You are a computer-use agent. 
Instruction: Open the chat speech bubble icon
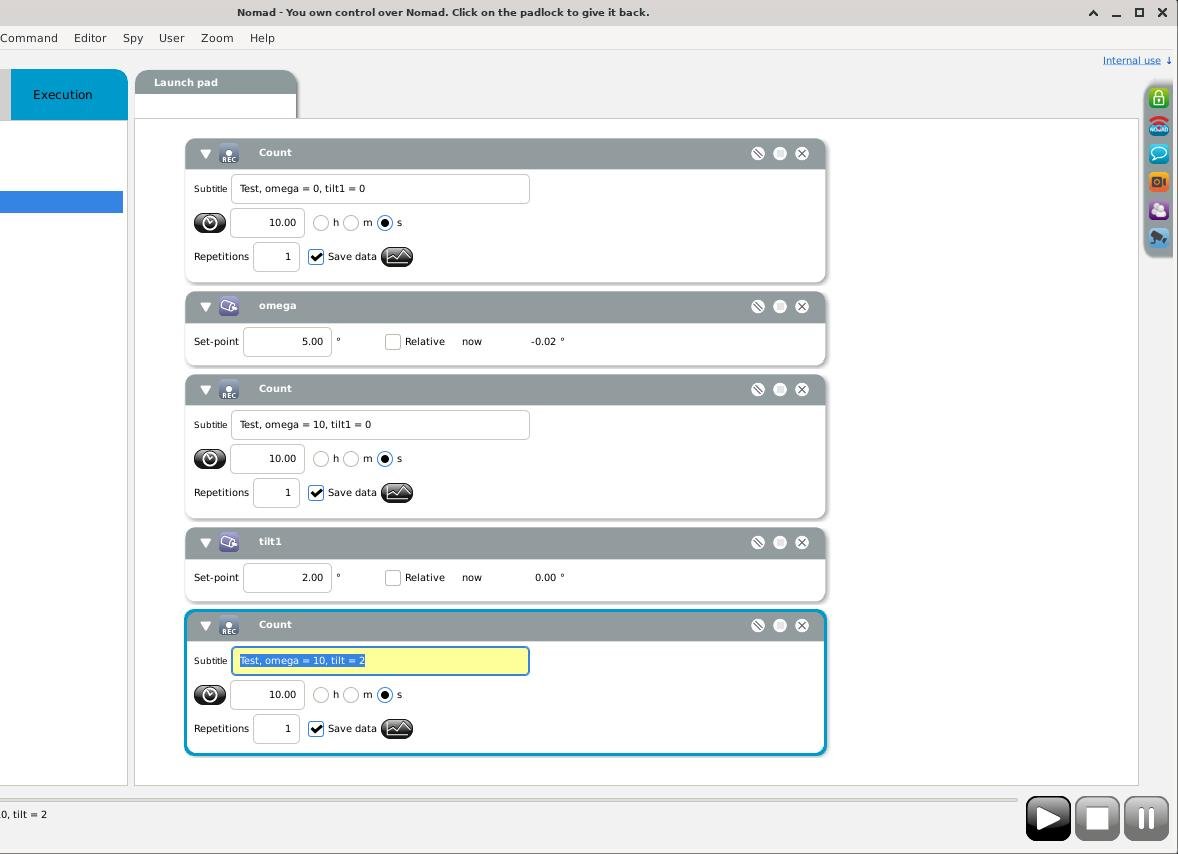click(x=1158, y=154)
